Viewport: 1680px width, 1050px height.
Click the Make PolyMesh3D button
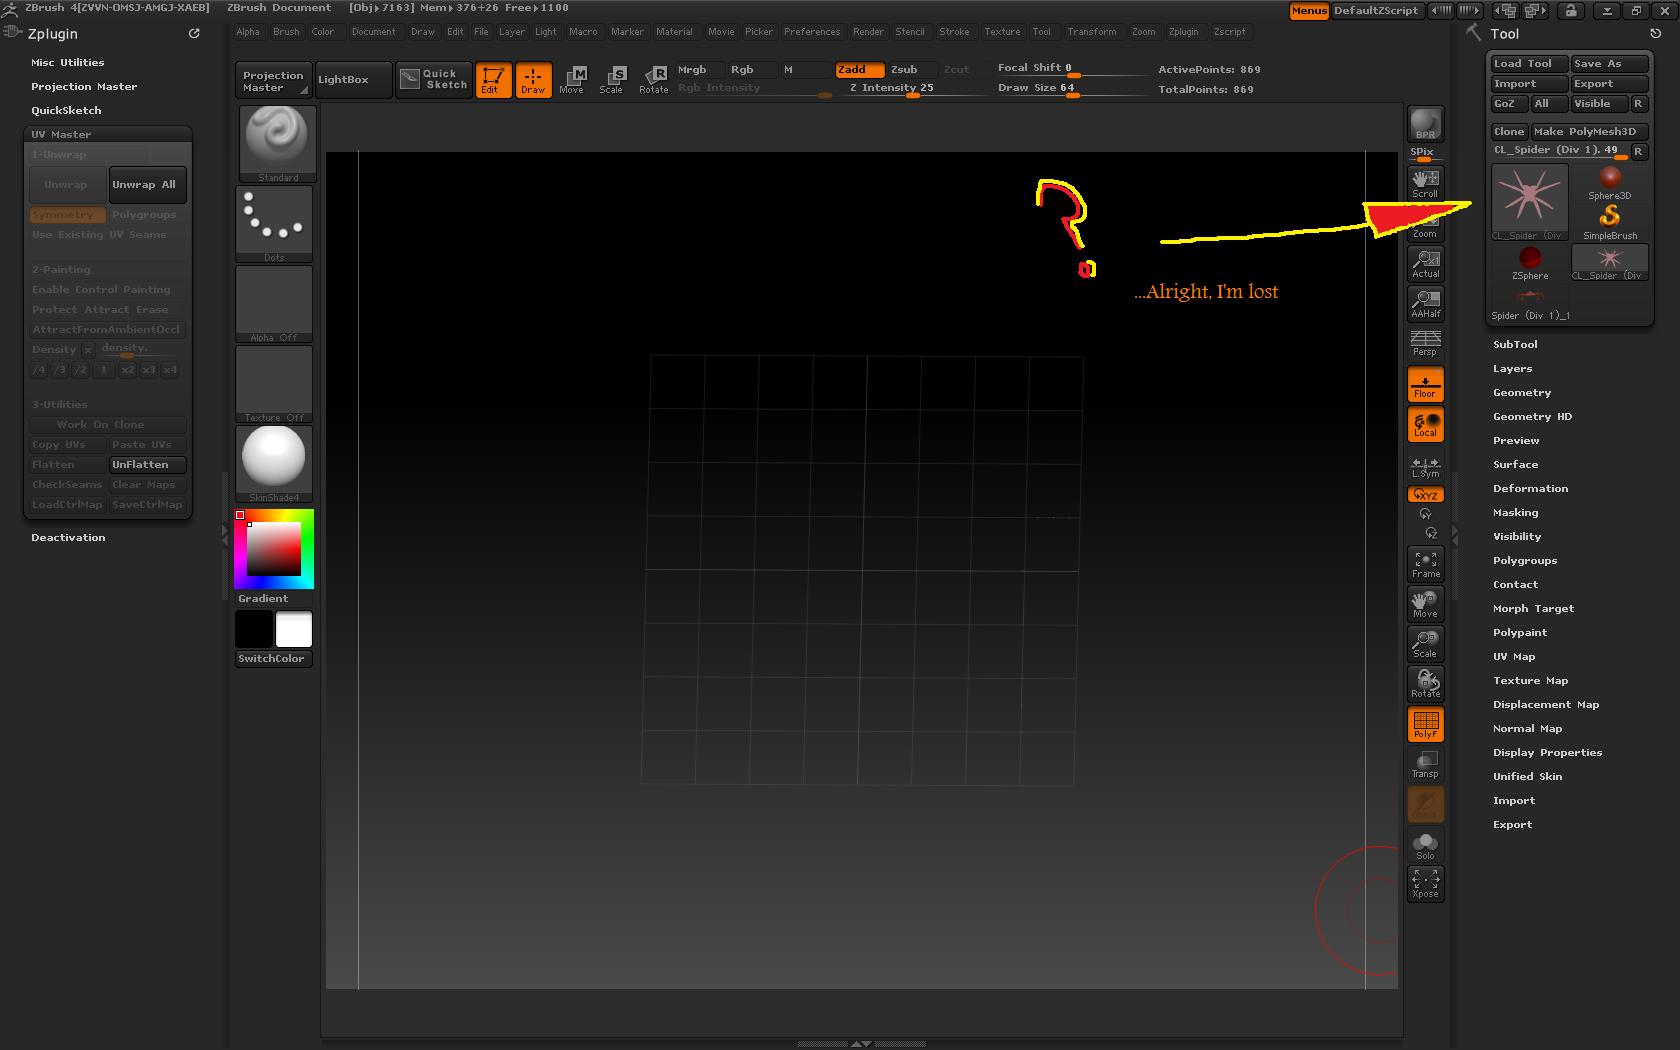[1590, 132]
